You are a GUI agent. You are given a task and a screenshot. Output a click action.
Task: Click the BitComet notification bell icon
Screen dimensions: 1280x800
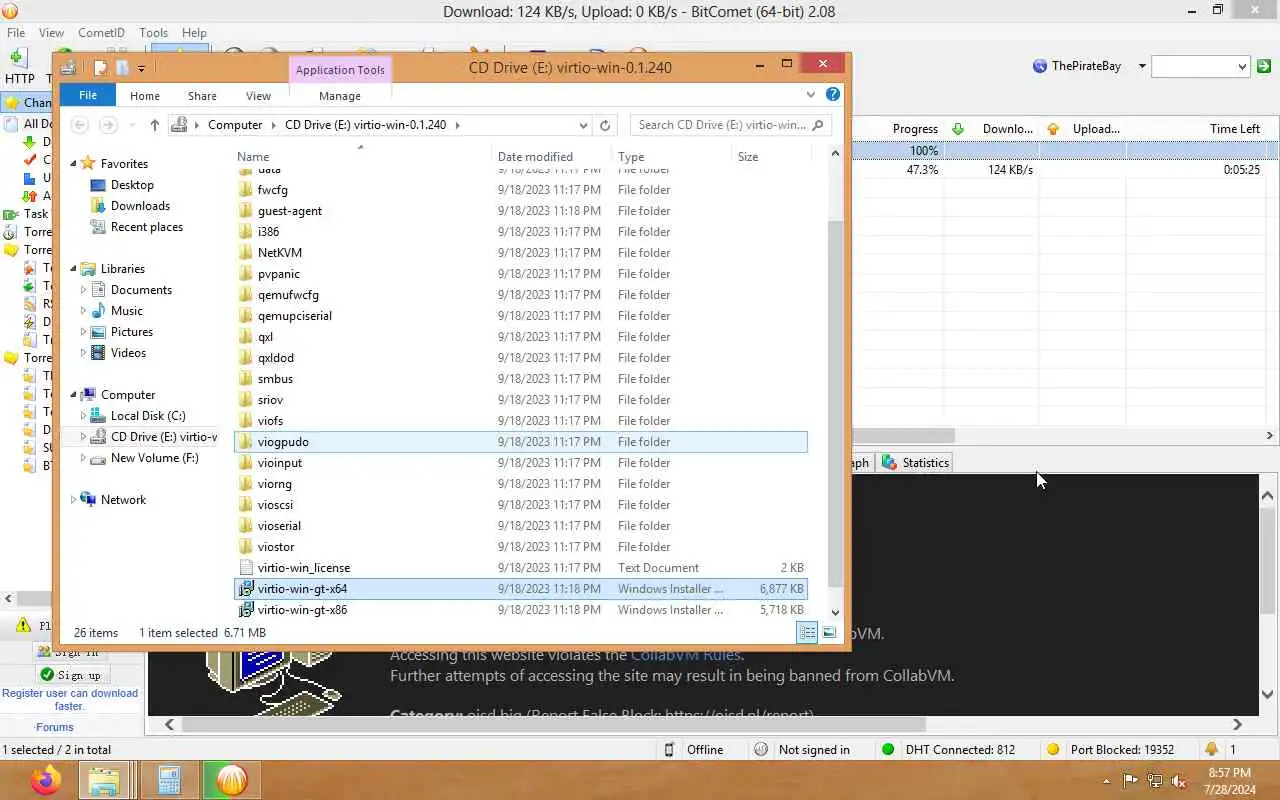click(1212, 749)
